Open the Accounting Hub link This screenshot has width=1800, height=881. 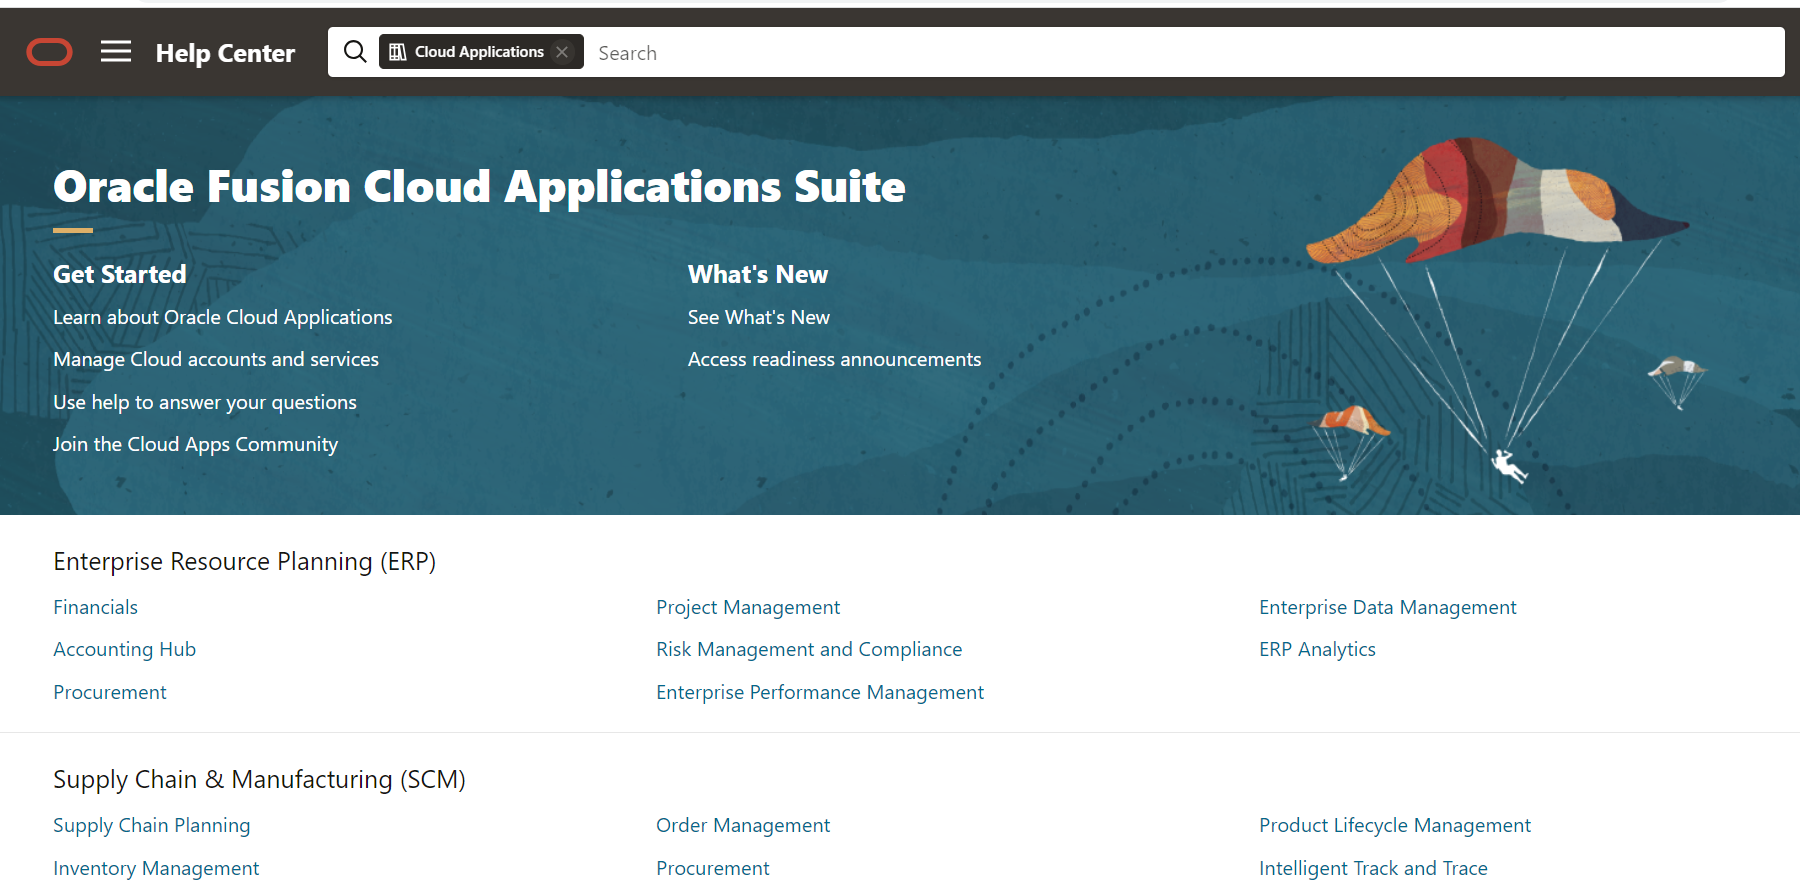point(125,649)
